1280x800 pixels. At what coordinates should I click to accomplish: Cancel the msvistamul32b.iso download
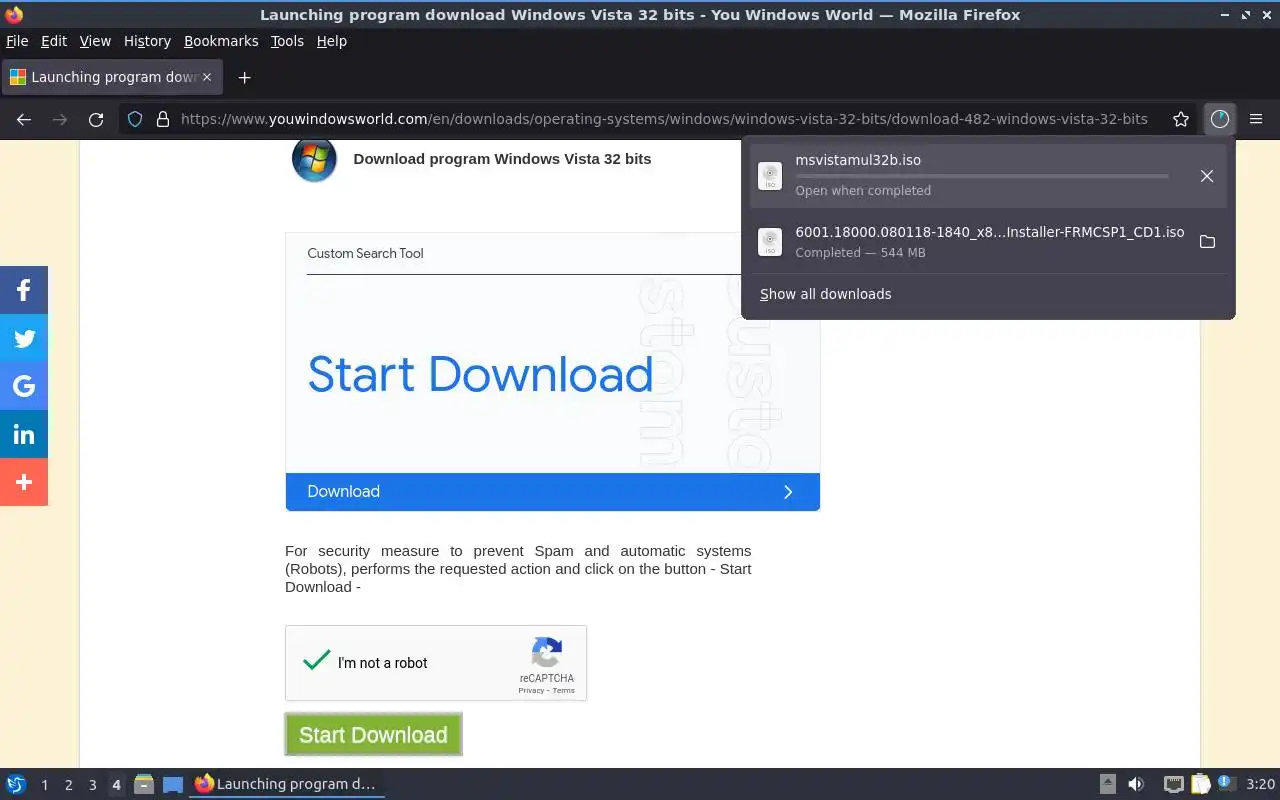pos(1207,176)
